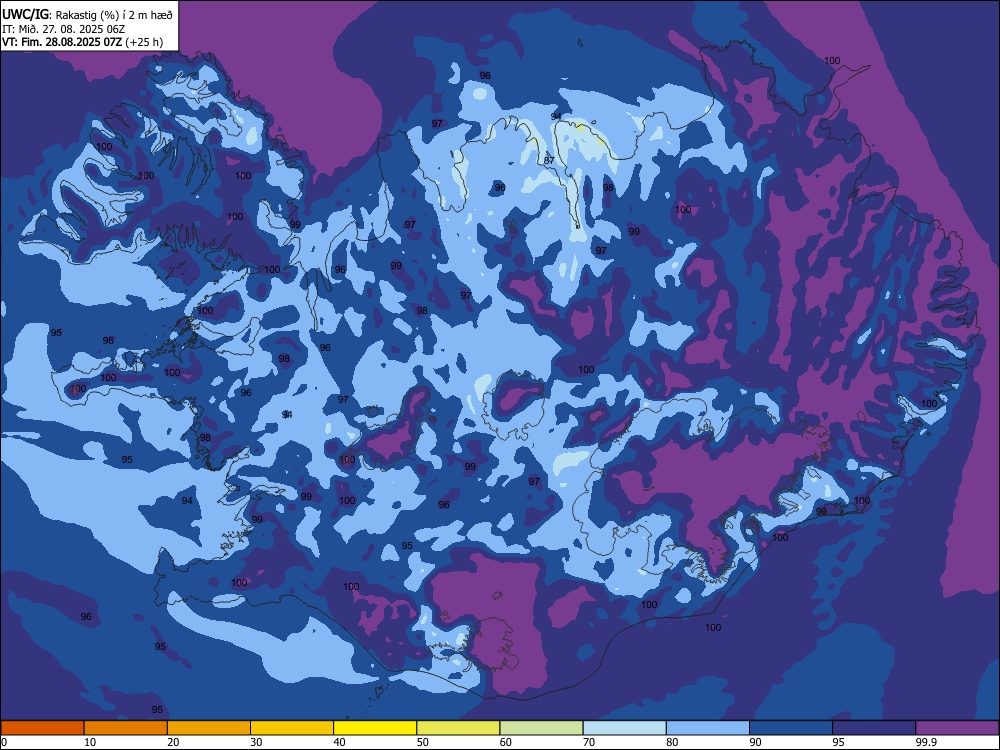Select the '0' tick label on the color scale
1000x750 pixels.
(4, 742)
